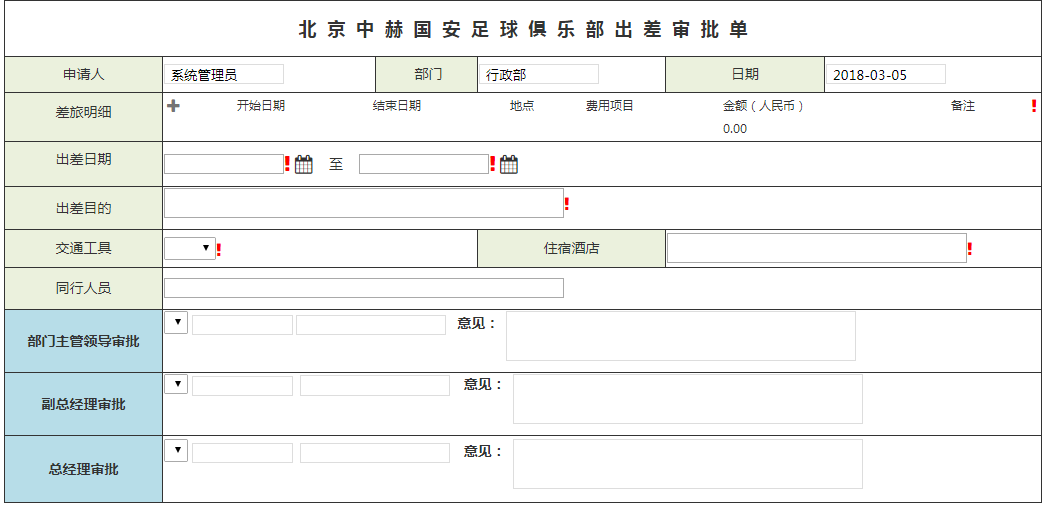Click the 备注 column header

(x=963, y=106)
